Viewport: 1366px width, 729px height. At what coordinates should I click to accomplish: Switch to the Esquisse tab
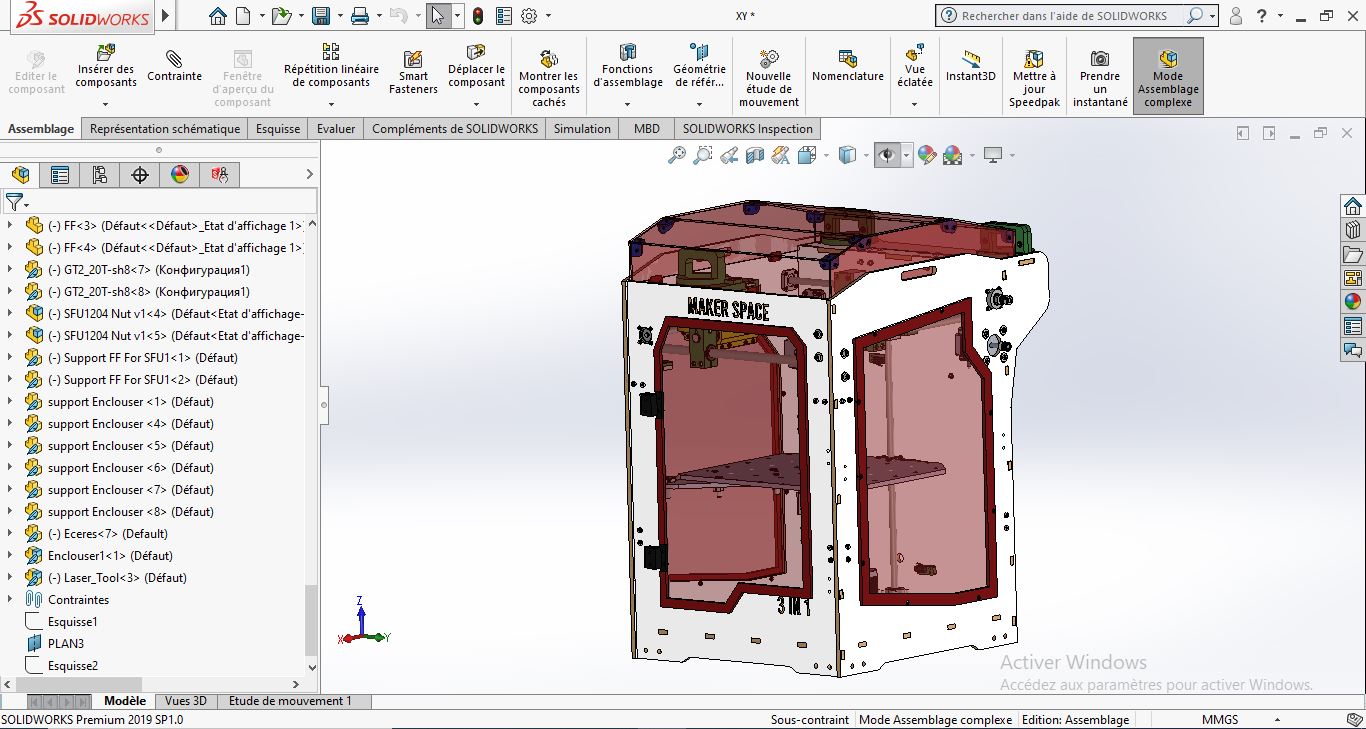[x=278, y=129]
